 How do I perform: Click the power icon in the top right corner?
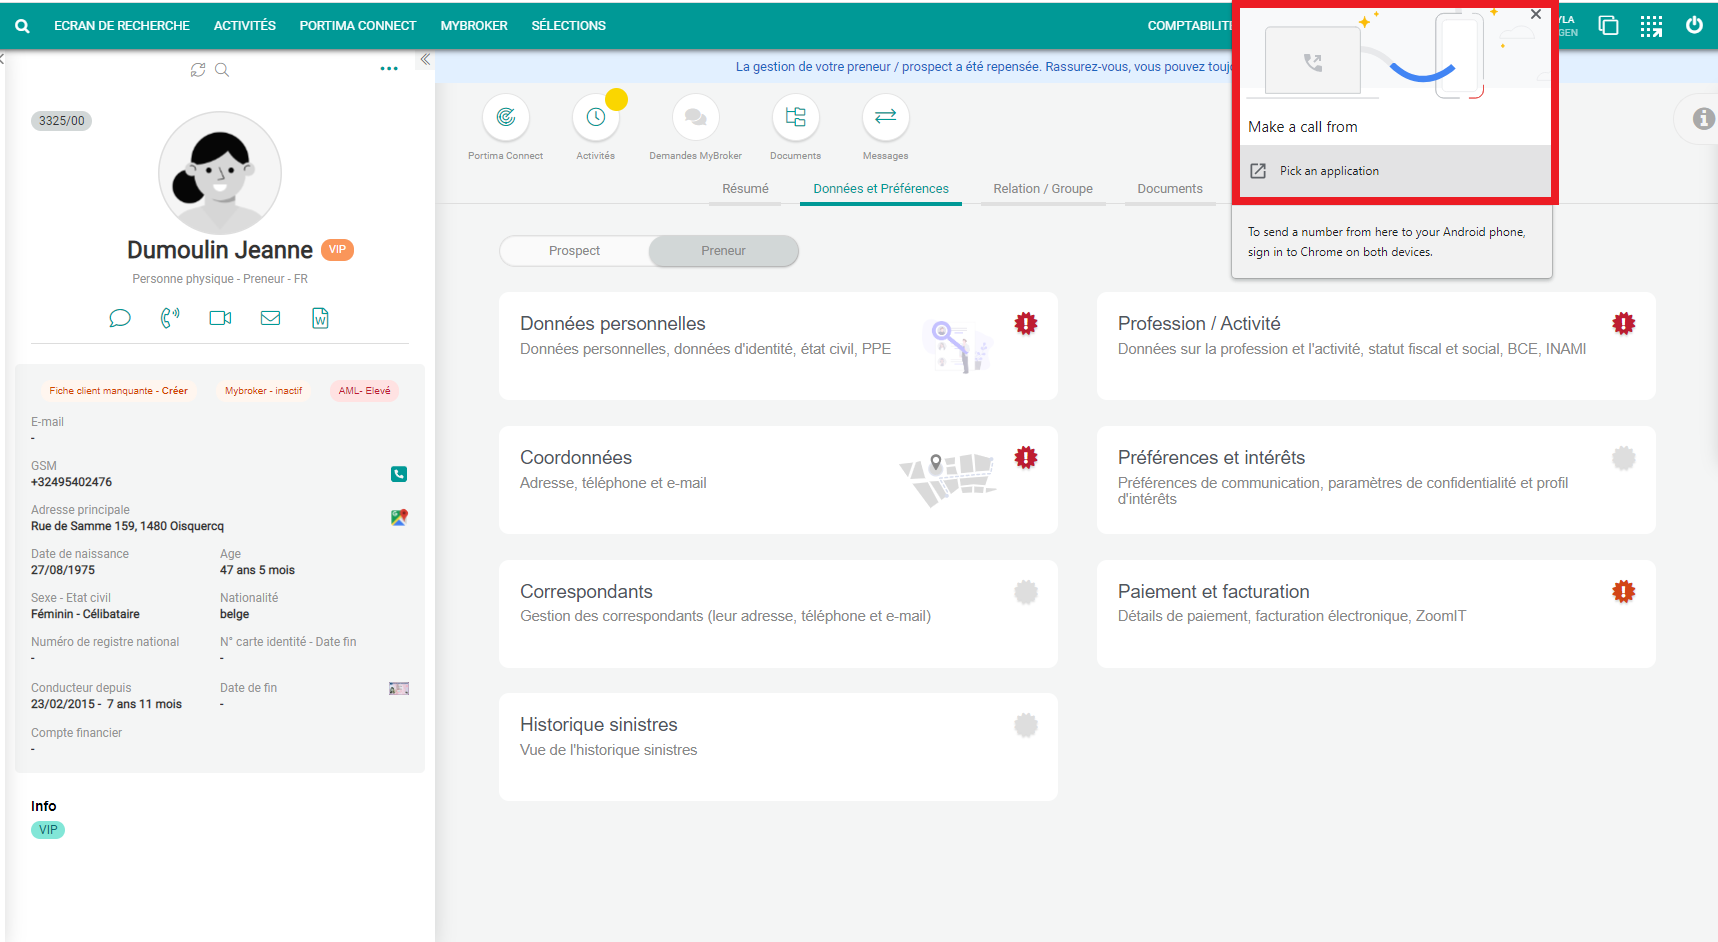(x=1694, y=26)
